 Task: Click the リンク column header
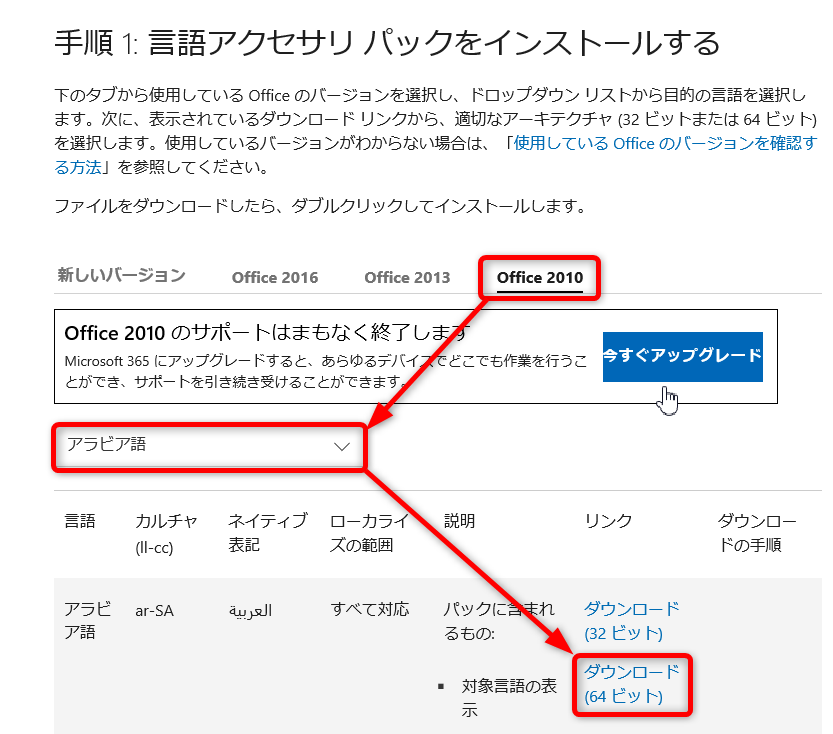608,521
